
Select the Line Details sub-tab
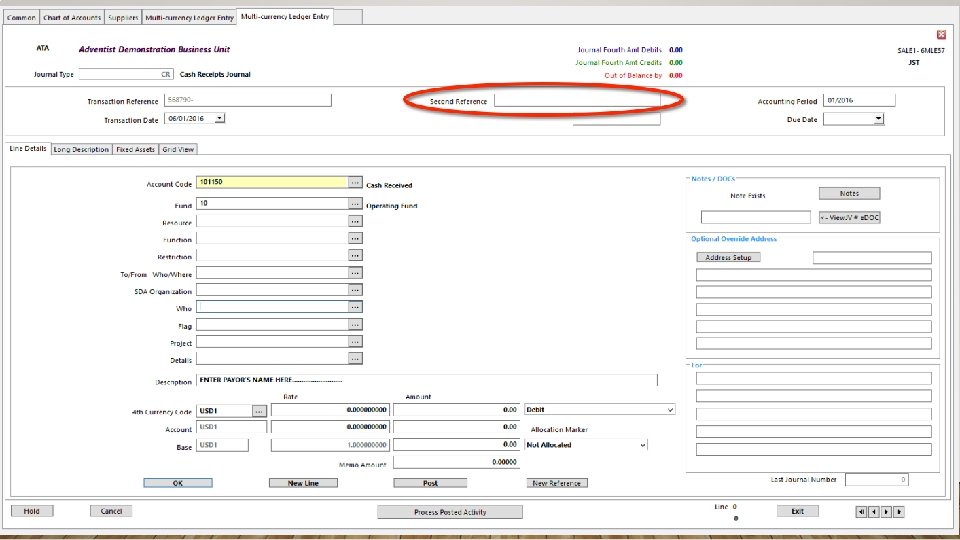coord(28,148)
